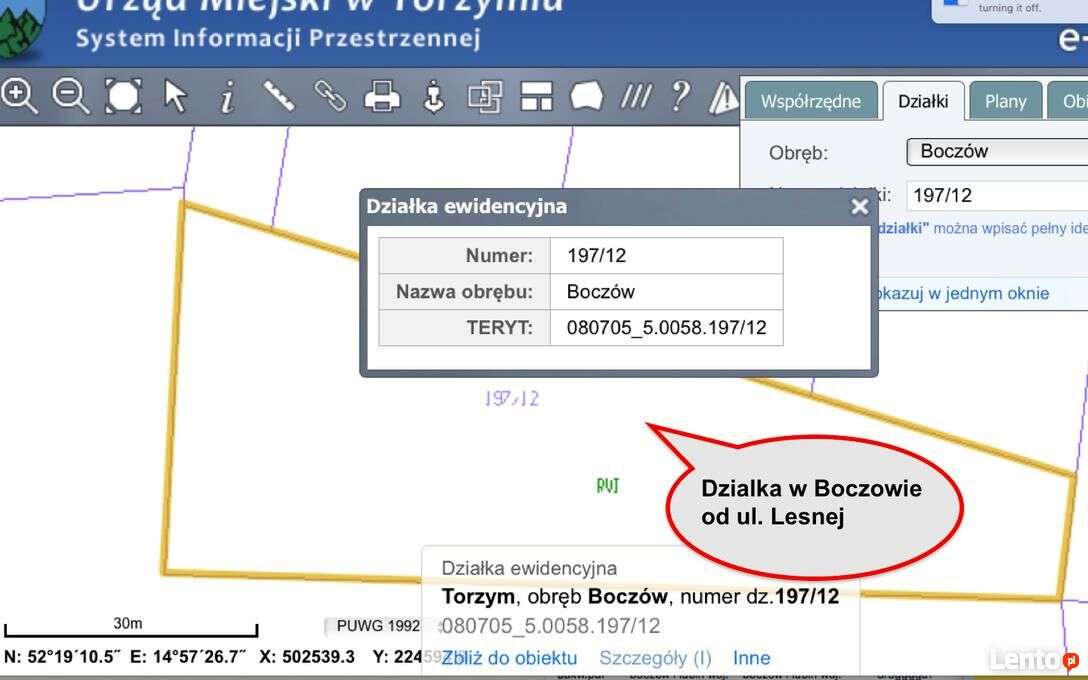This screenshot has height=680, width=1088.
Task: Open help with question mark icon
Action: pos(681,96)
